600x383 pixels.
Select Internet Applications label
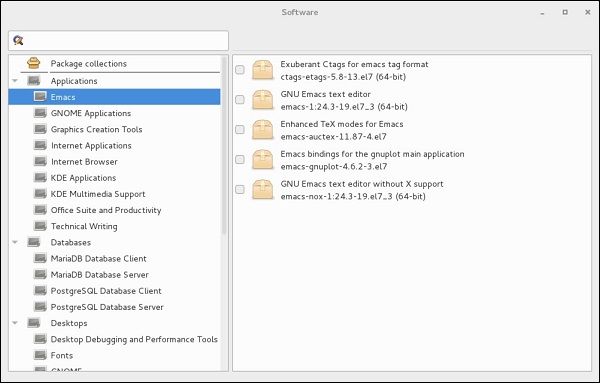click(91, 145)
